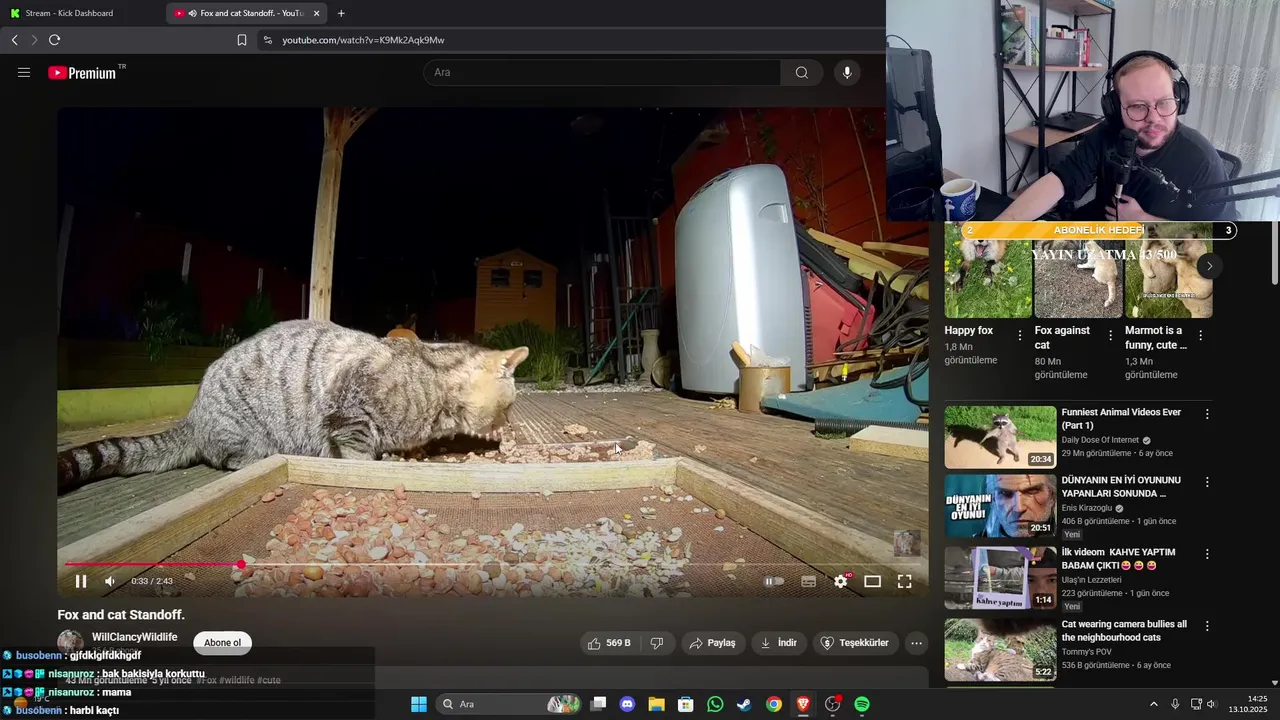Image resolution: width=1280 pixels, height=720 pixels.
Task: Open WillClancyWildlife channel avatar
Action: 70,643
